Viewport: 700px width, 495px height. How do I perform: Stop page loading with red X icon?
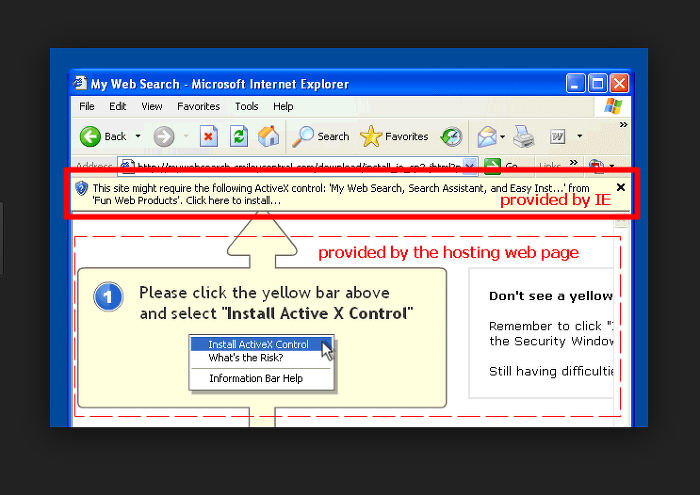pyautogui.click(x=208, y=136)
